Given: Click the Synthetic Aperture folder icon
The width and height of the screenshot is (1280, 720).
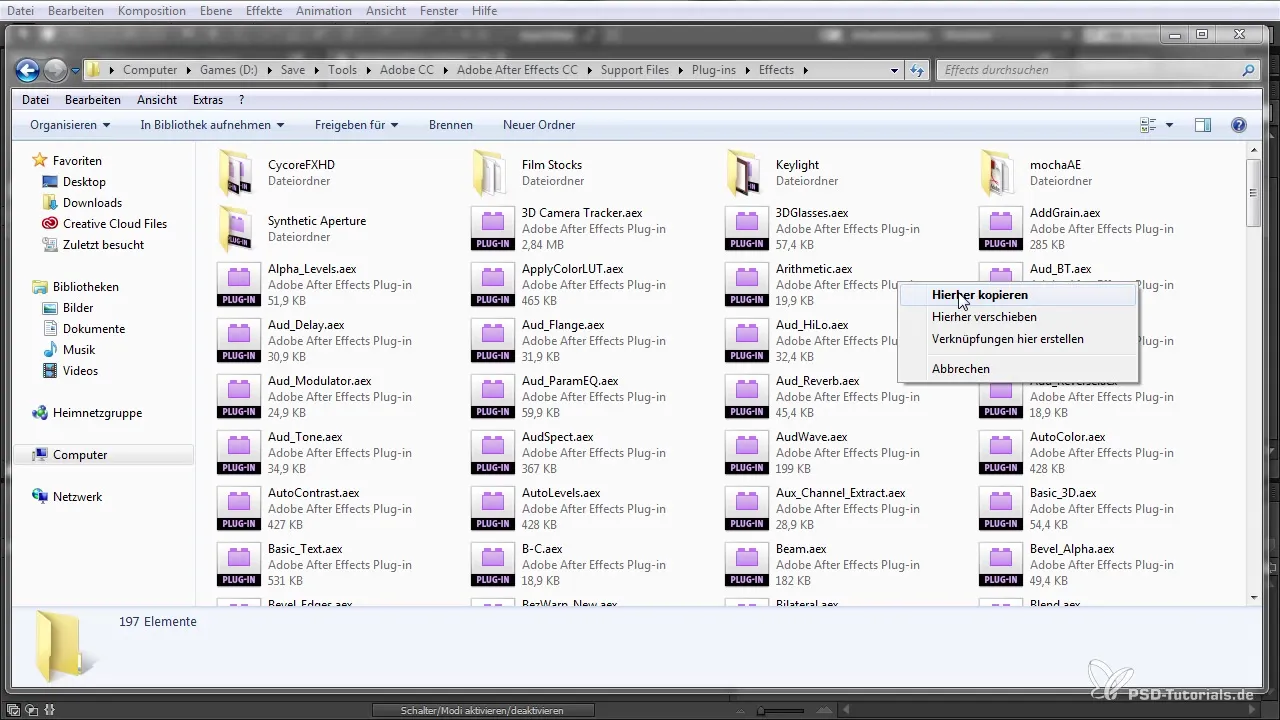Looking at the screenshot, I should (237, 229).
